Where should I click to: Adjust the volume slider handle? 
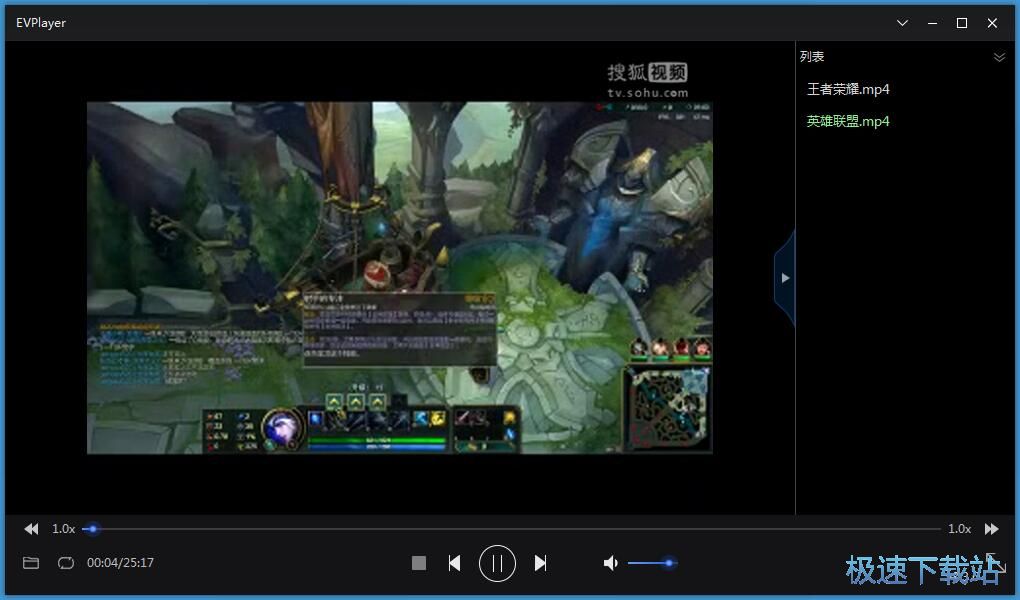click(x=669, y=563)
